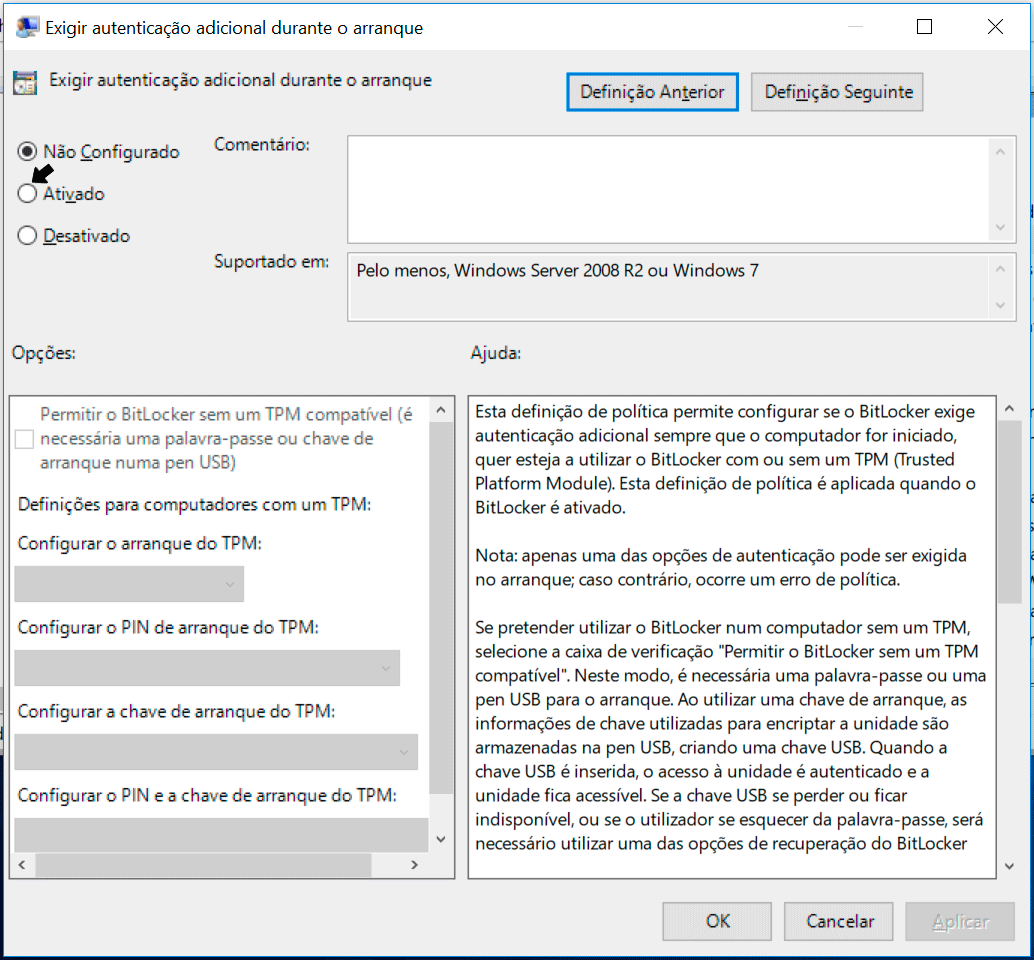The height and width of the screenshot is (960, 1034).
Task: Click the policy name heading below title bar
Action: point(241,80)
